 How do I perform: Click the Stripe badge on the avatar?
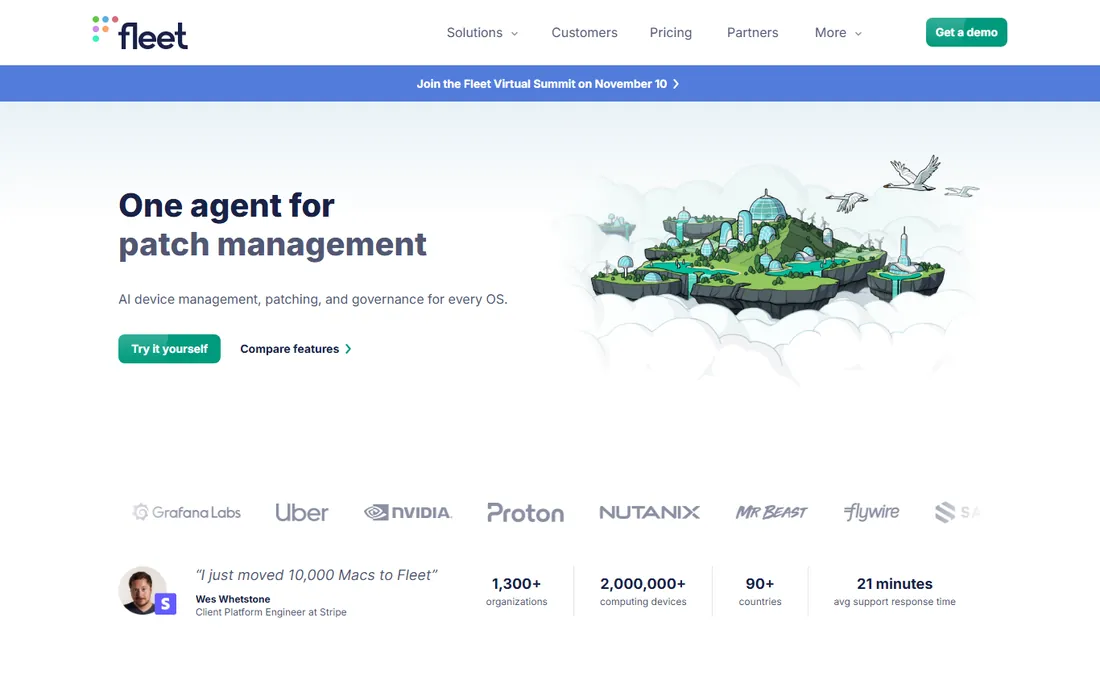tap(165, 604)
